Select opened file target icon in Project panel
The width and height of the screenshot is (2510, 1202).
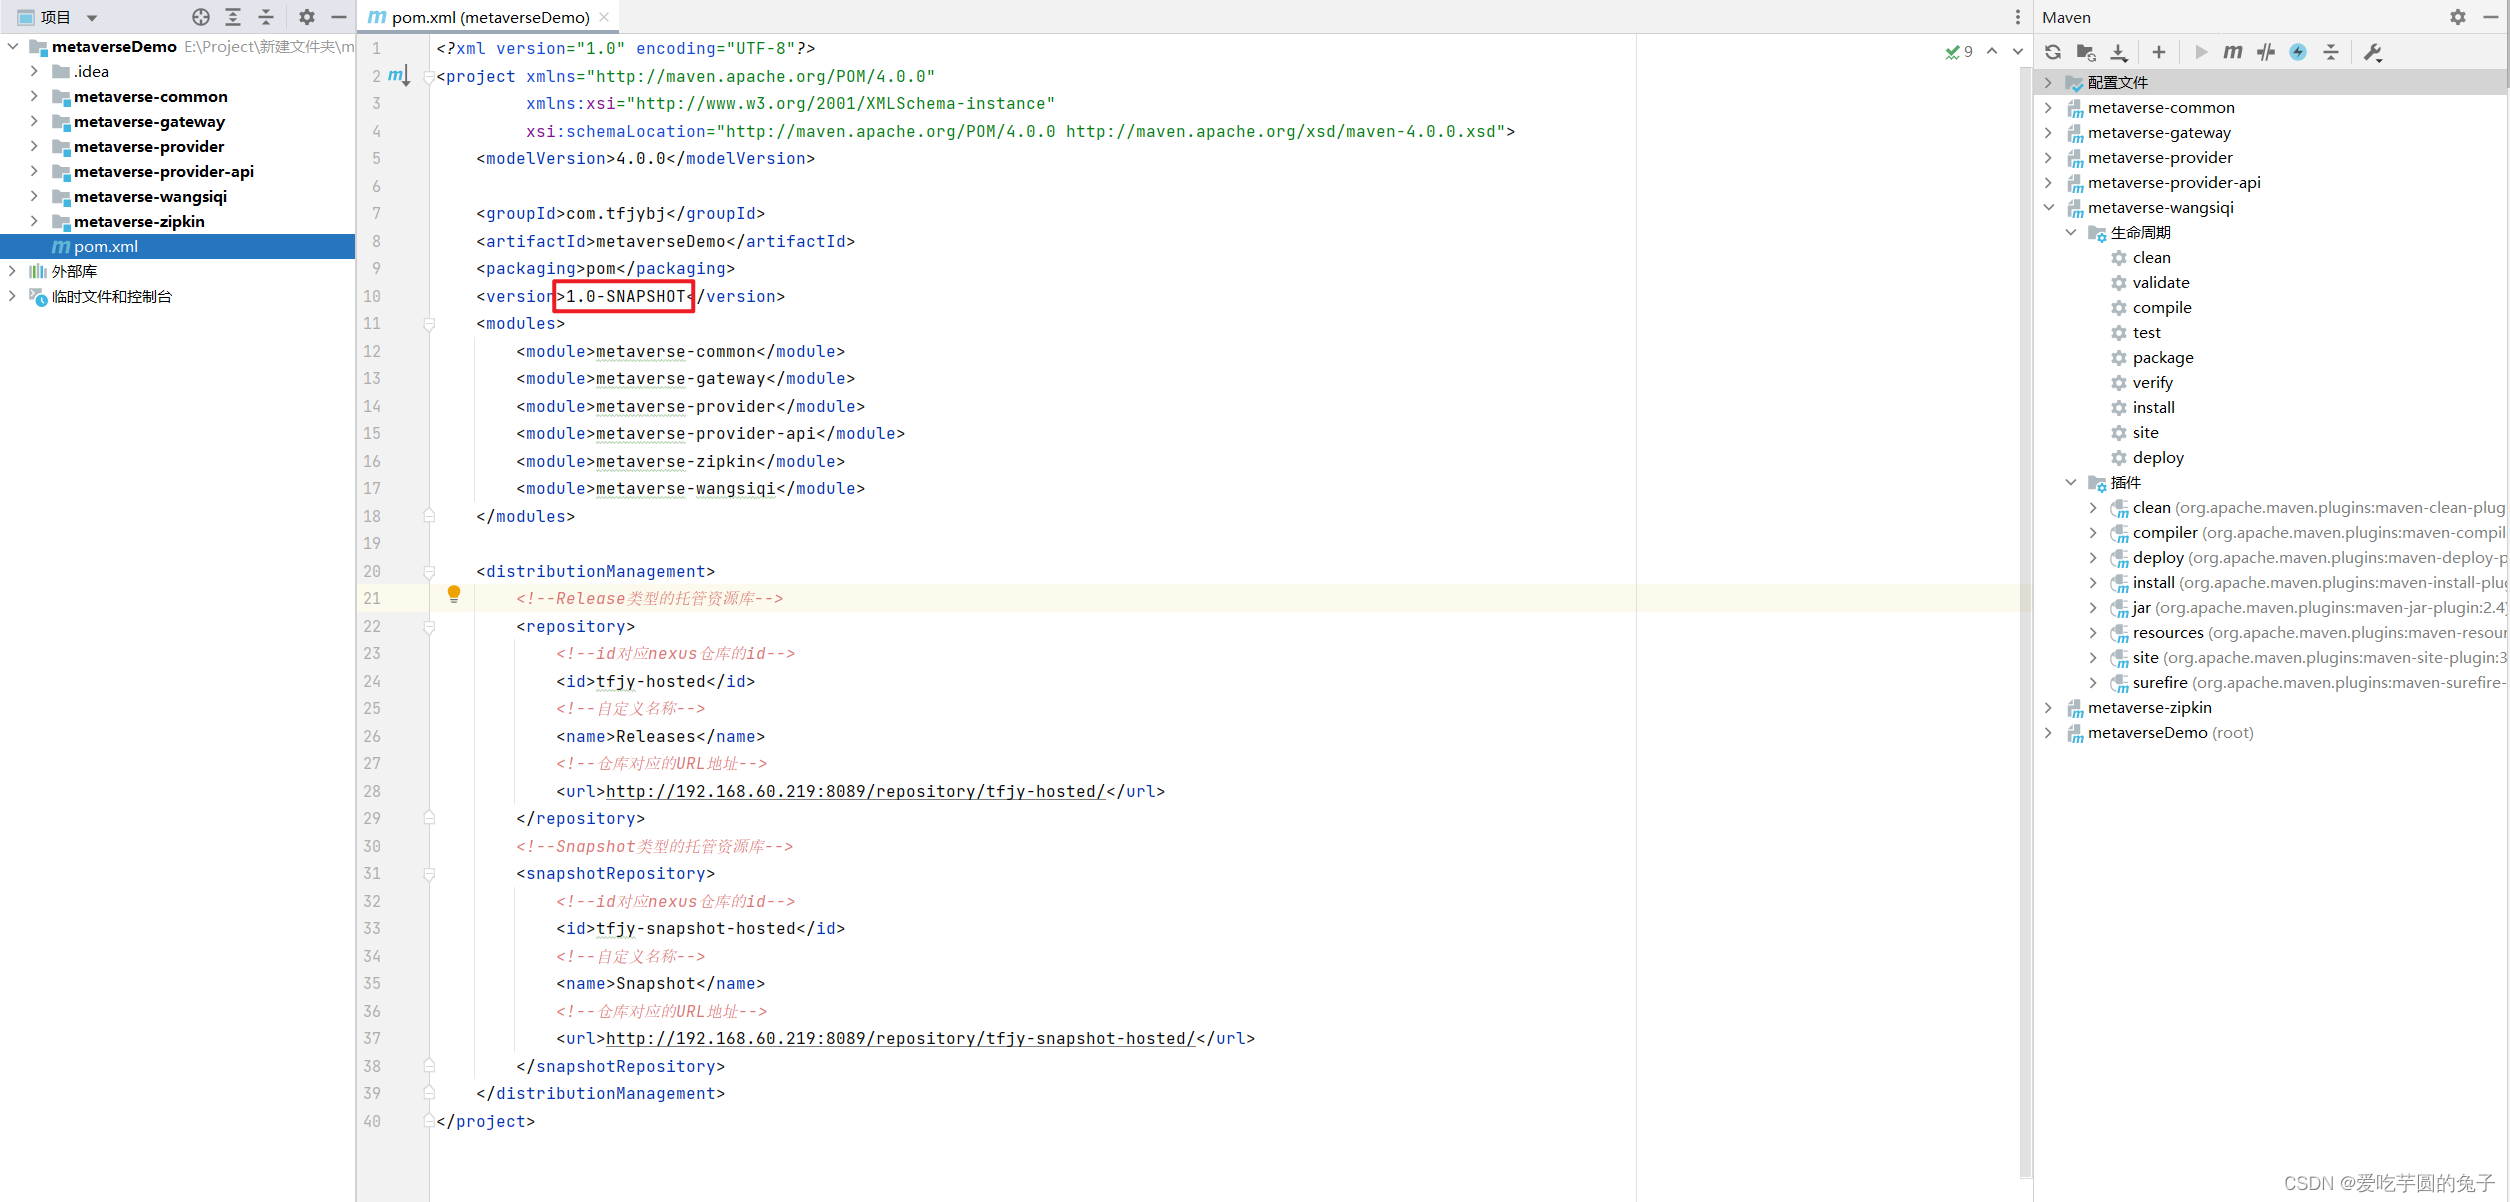[201, 17]
